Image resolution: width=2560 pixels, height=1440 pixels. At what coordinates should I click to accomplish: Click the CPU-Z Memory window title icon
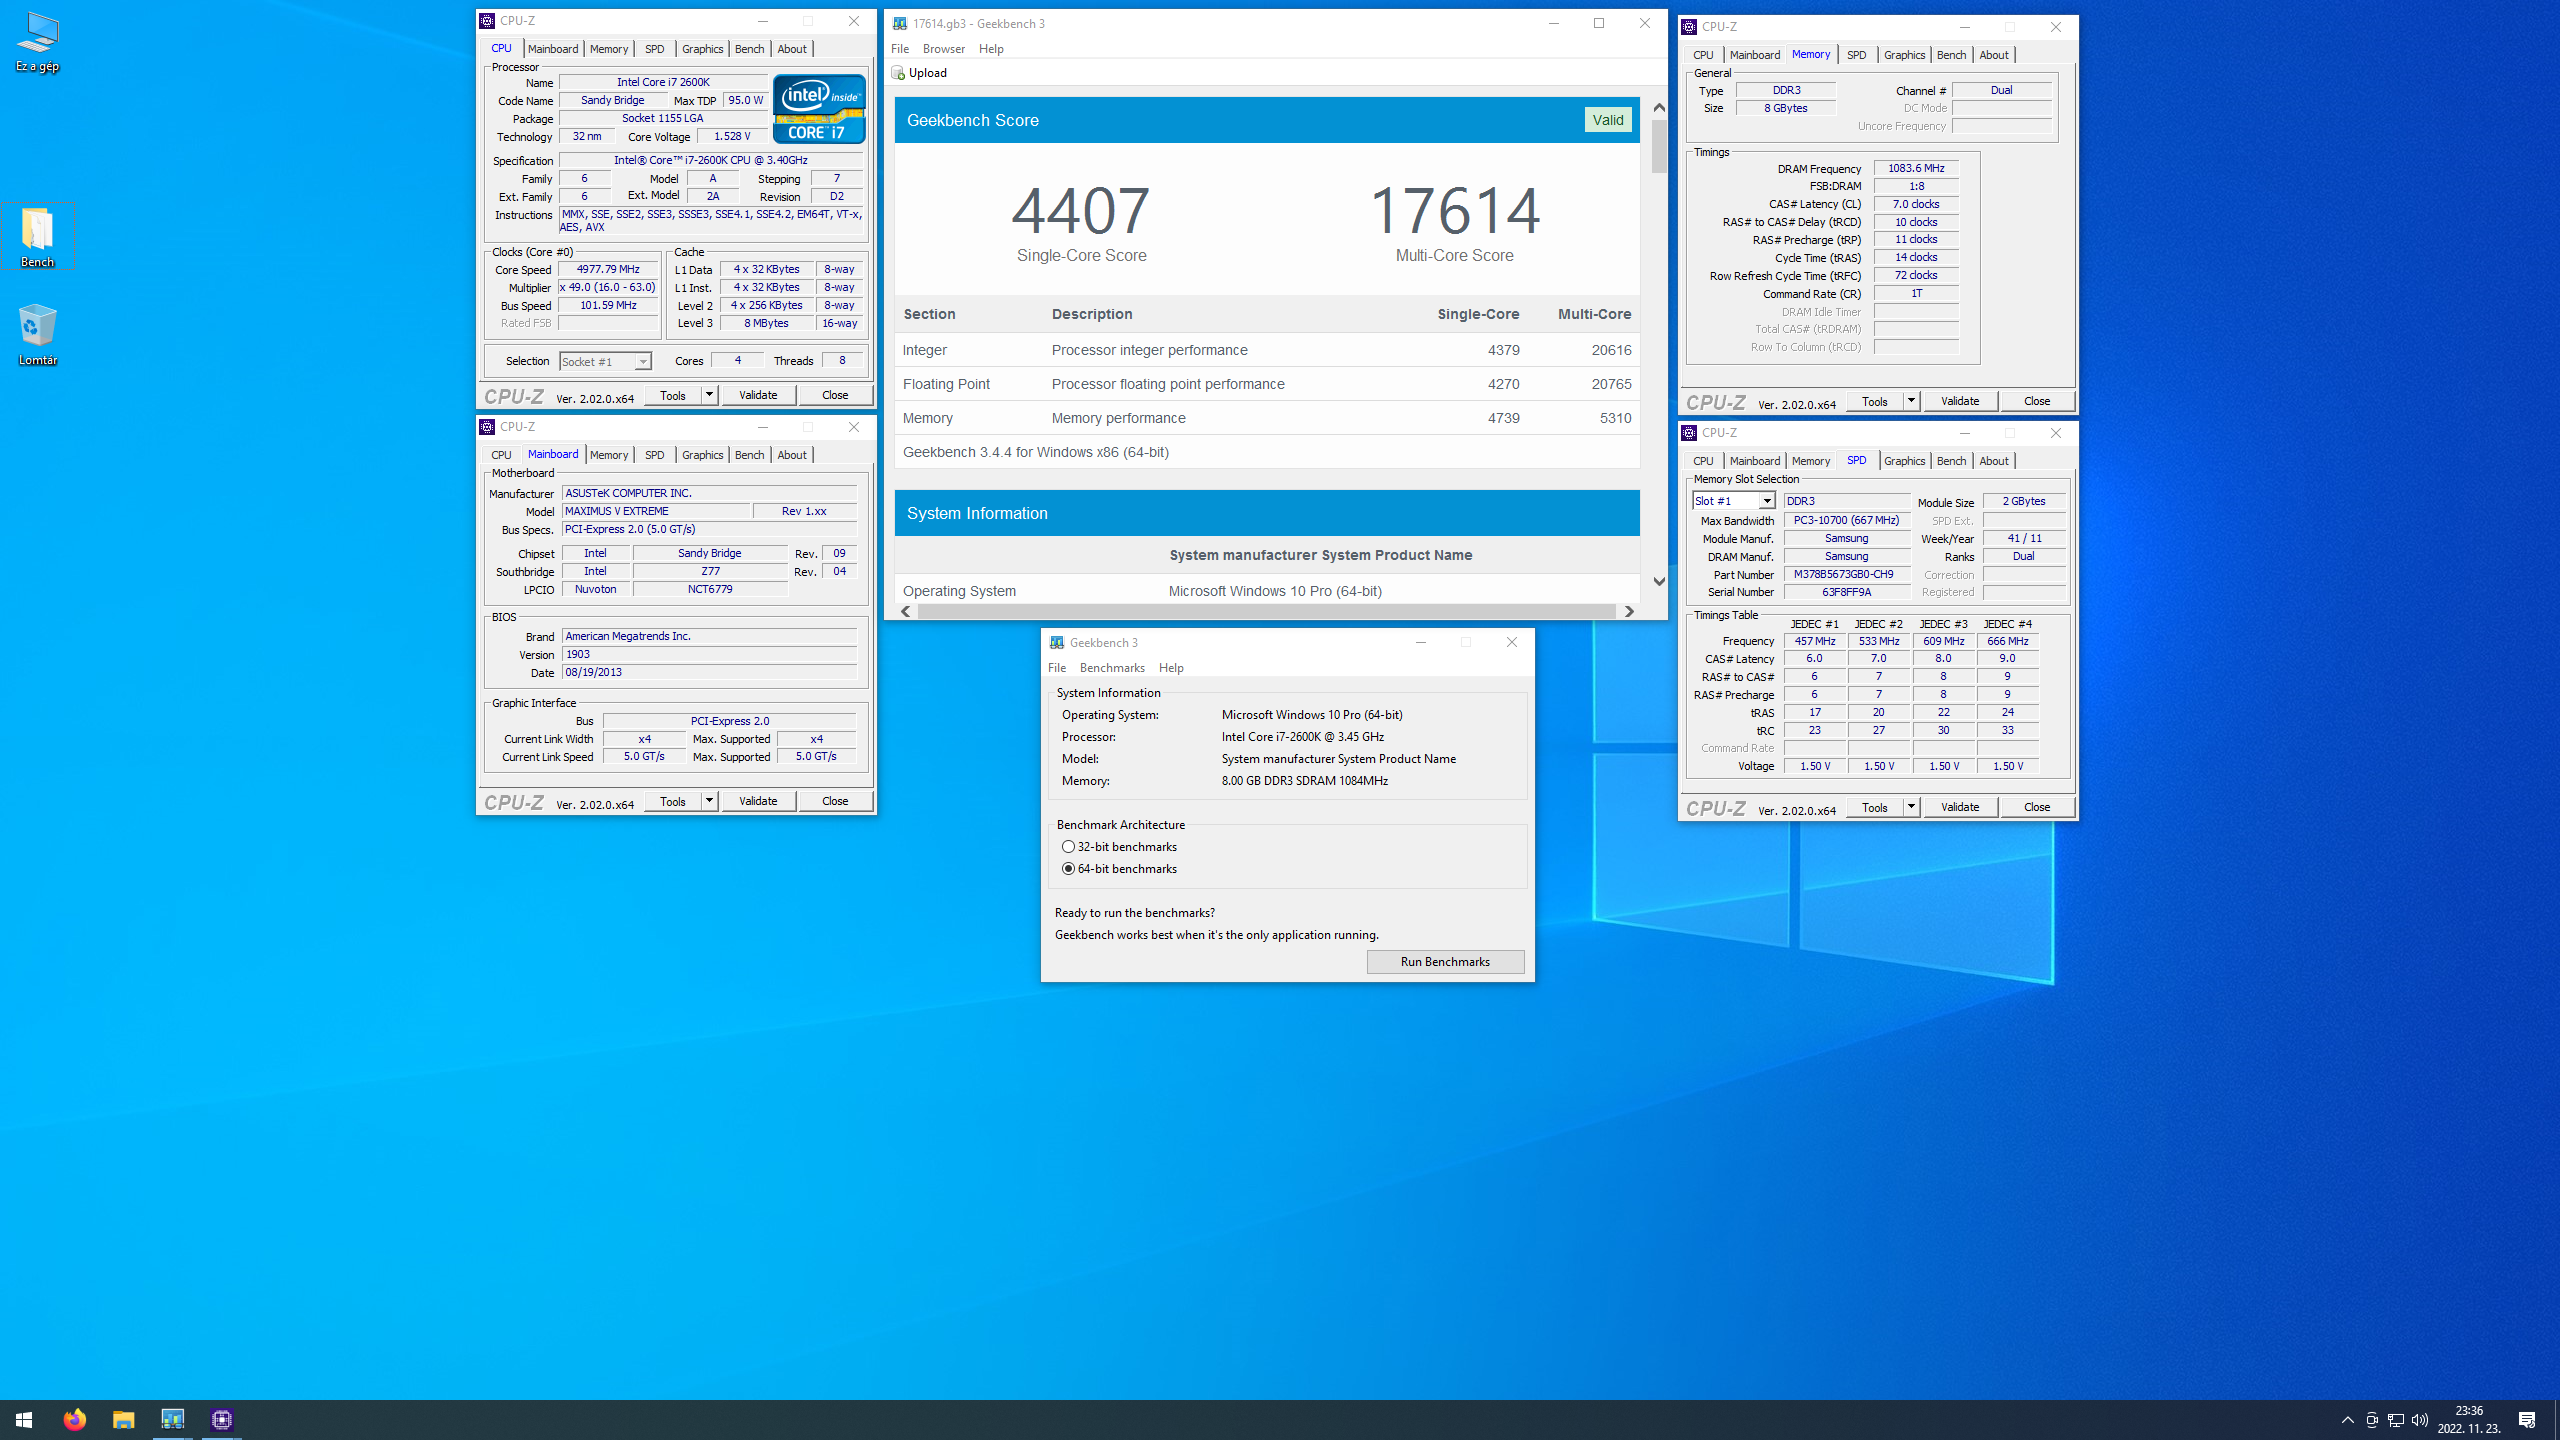[x=1689, y=27]
